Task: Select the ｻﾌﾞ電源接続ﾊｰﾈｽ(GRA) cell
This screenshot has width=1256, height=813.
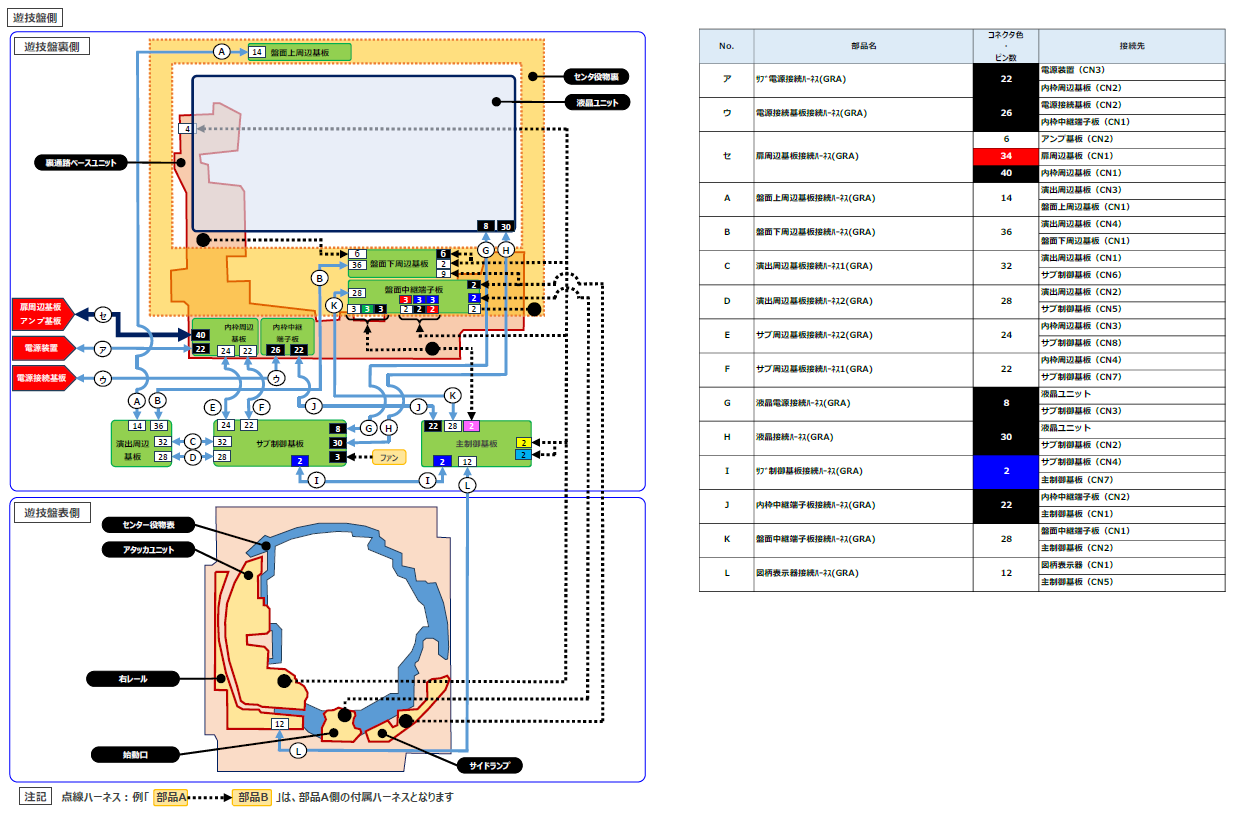Action: tap(864, 79)
